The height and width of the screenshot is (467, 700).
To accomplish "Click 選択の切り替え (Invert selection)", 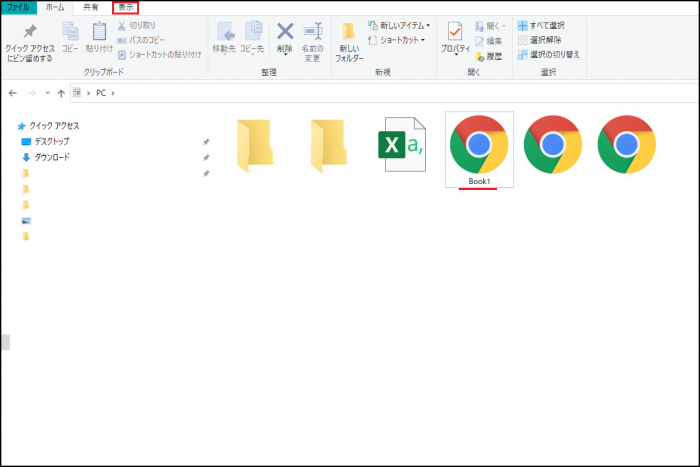I will pyautogui.click(x=548, y=54).
